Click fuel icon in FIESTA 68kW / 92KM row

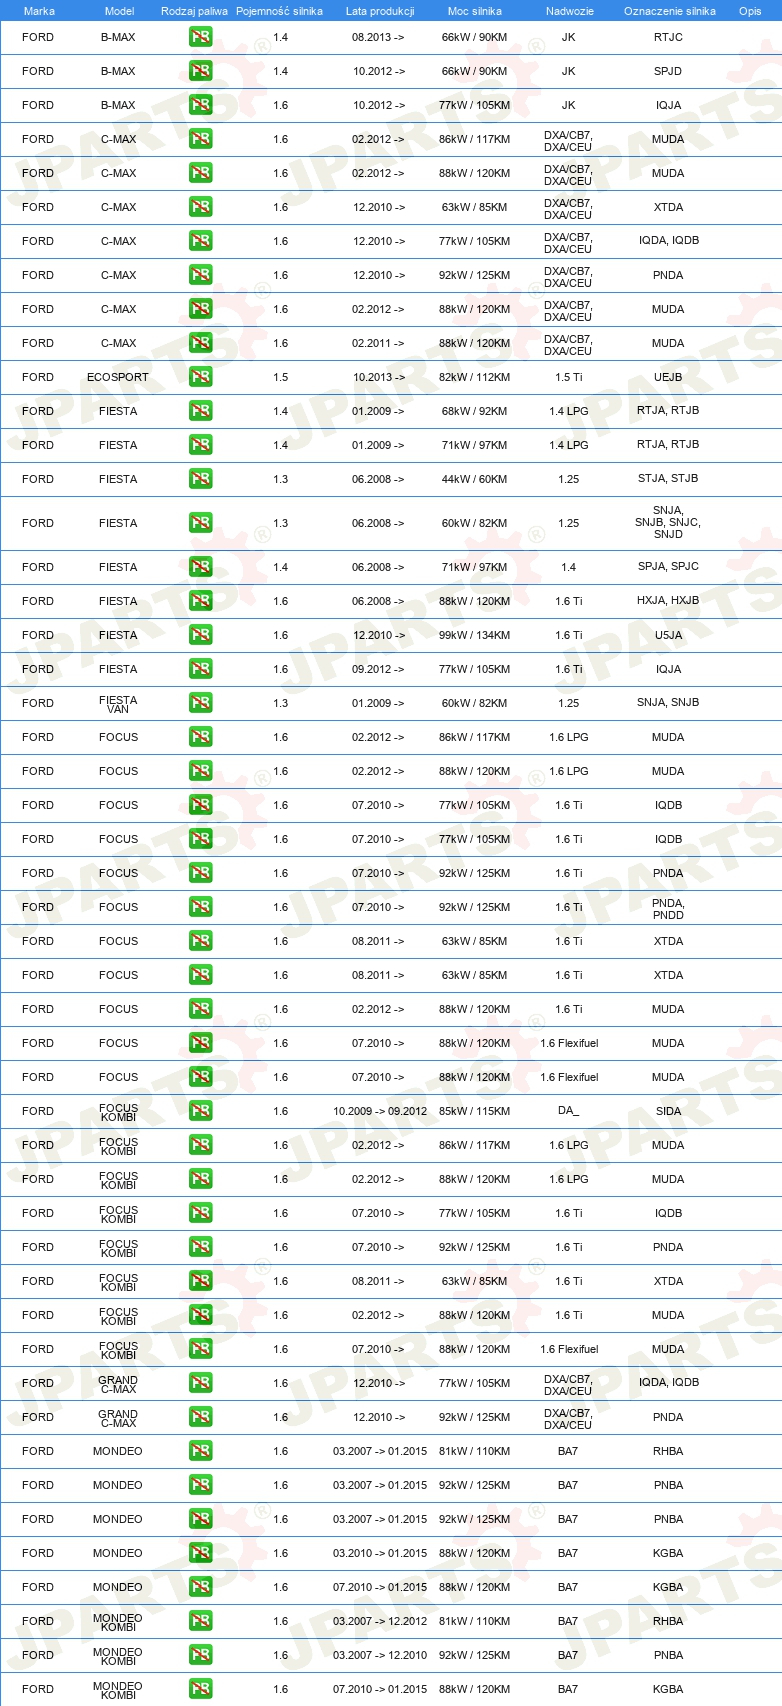pyautogui.click(x=201, y=411)
